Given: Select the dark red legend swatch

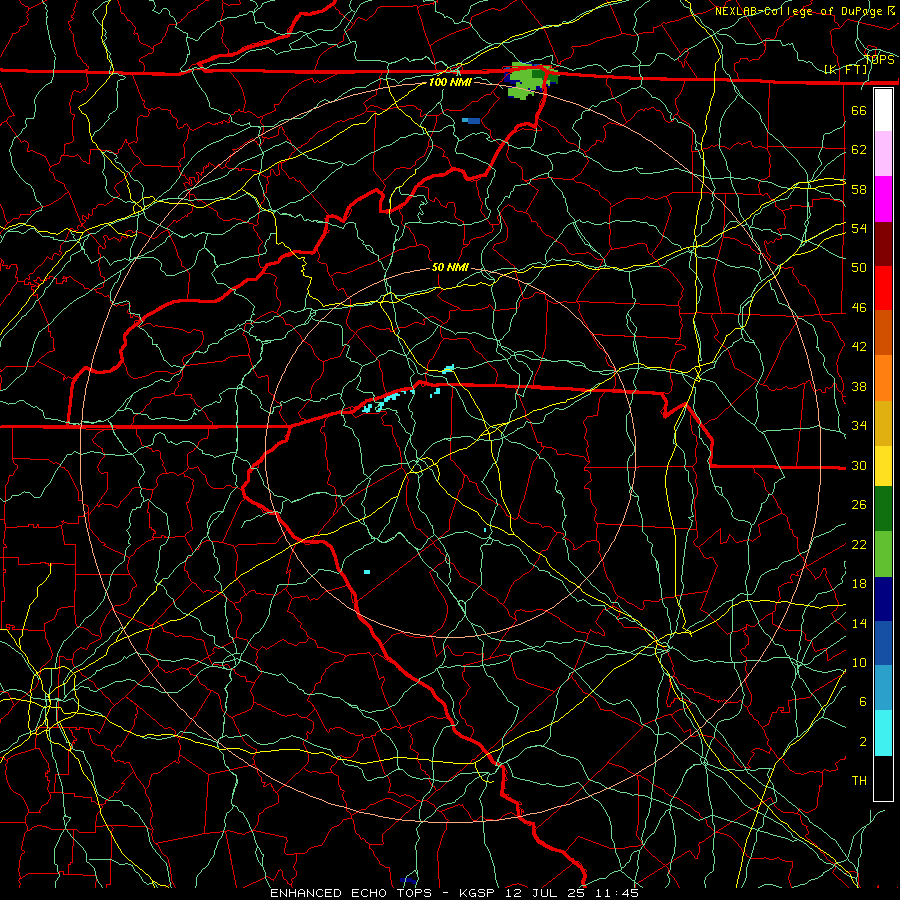Looking at the screenshot, I should click(x=883, y=244).
